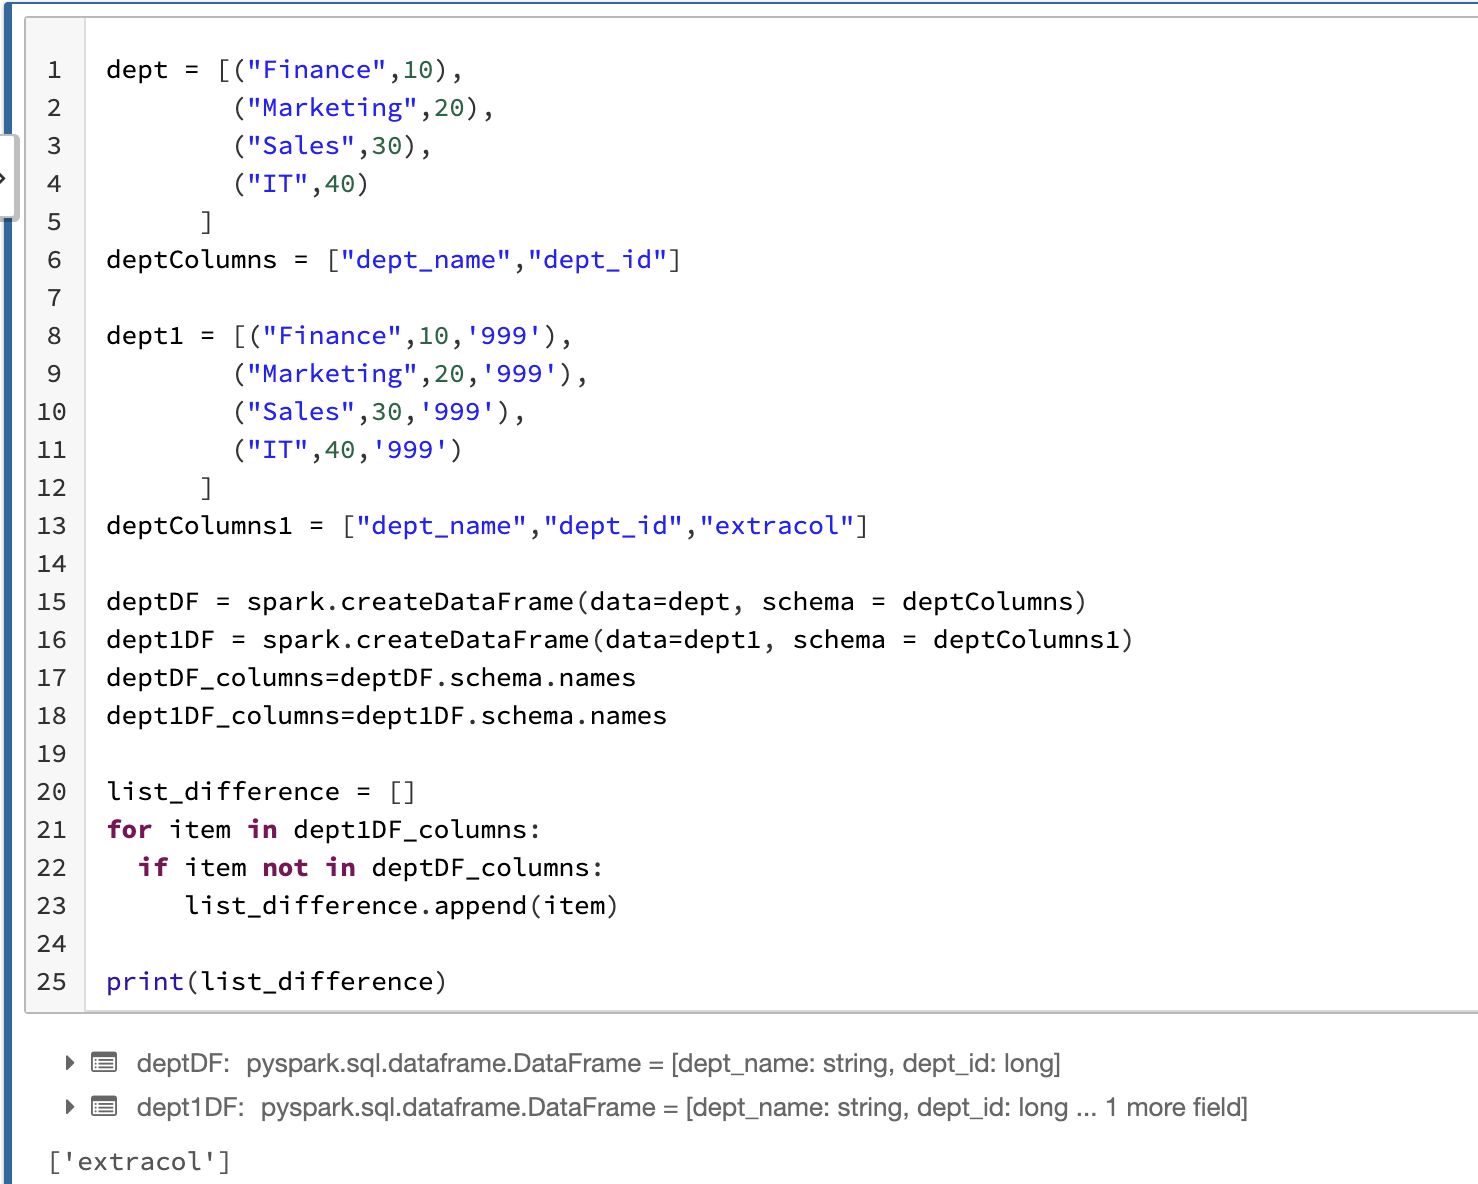Click line number 13 in the gutter
Image resolution: width=1478 pixels, height=1184 pixels.
click(x=51, y=525)
